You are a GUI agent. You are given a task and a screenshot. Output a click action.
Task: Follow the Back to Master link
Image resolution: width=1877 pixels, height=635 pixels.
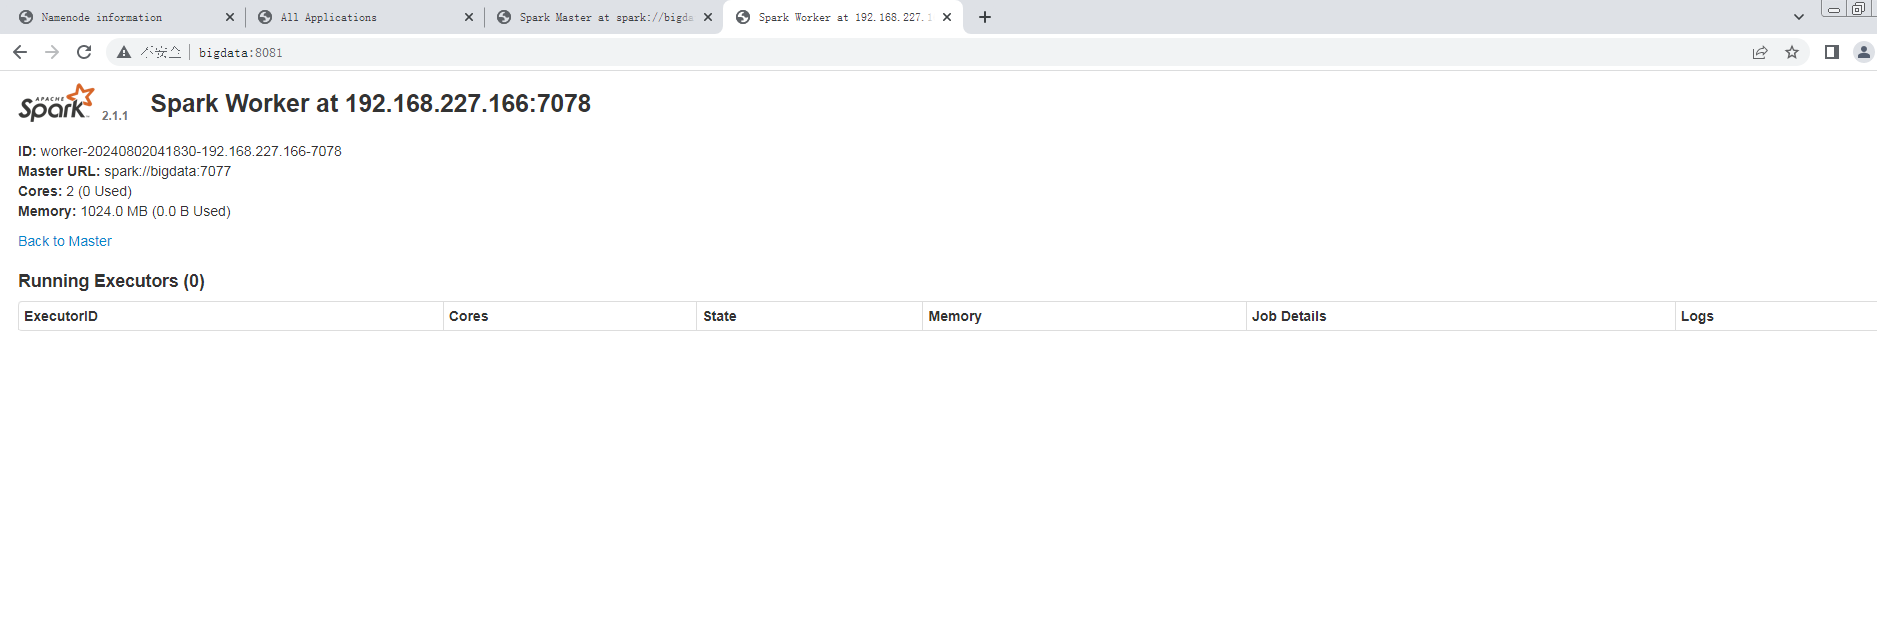(x=65, y=241)
